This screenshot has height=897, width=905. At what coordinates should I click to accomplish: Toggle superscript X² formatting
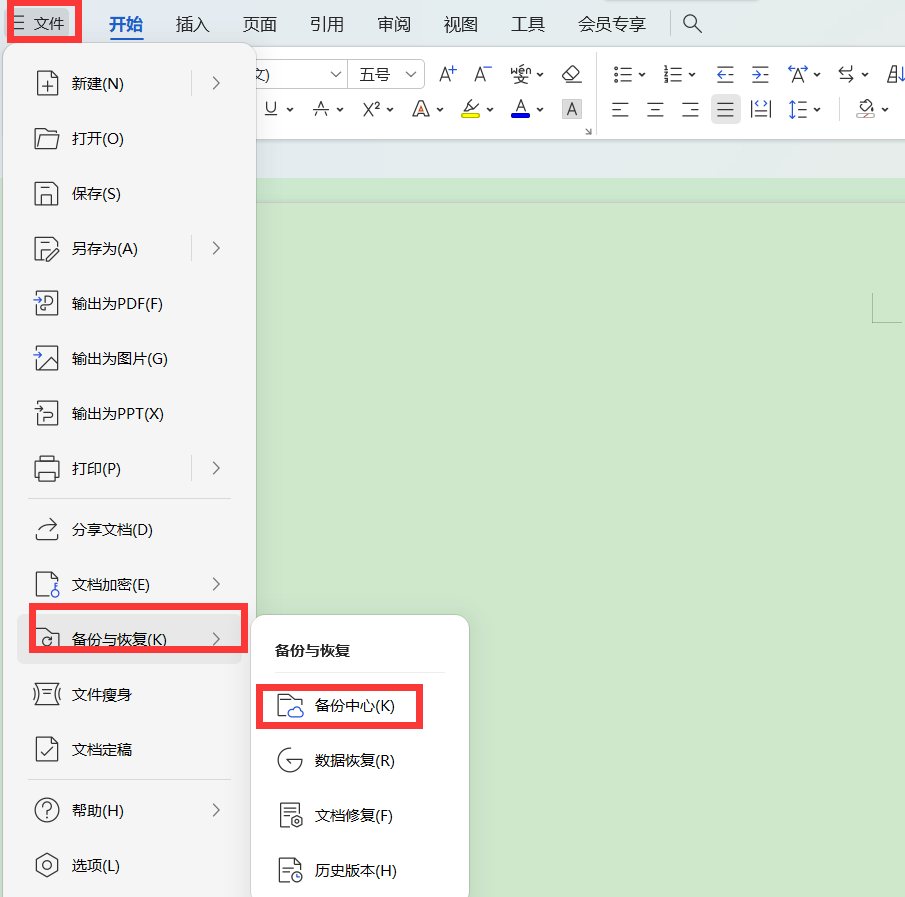point(371,109)
